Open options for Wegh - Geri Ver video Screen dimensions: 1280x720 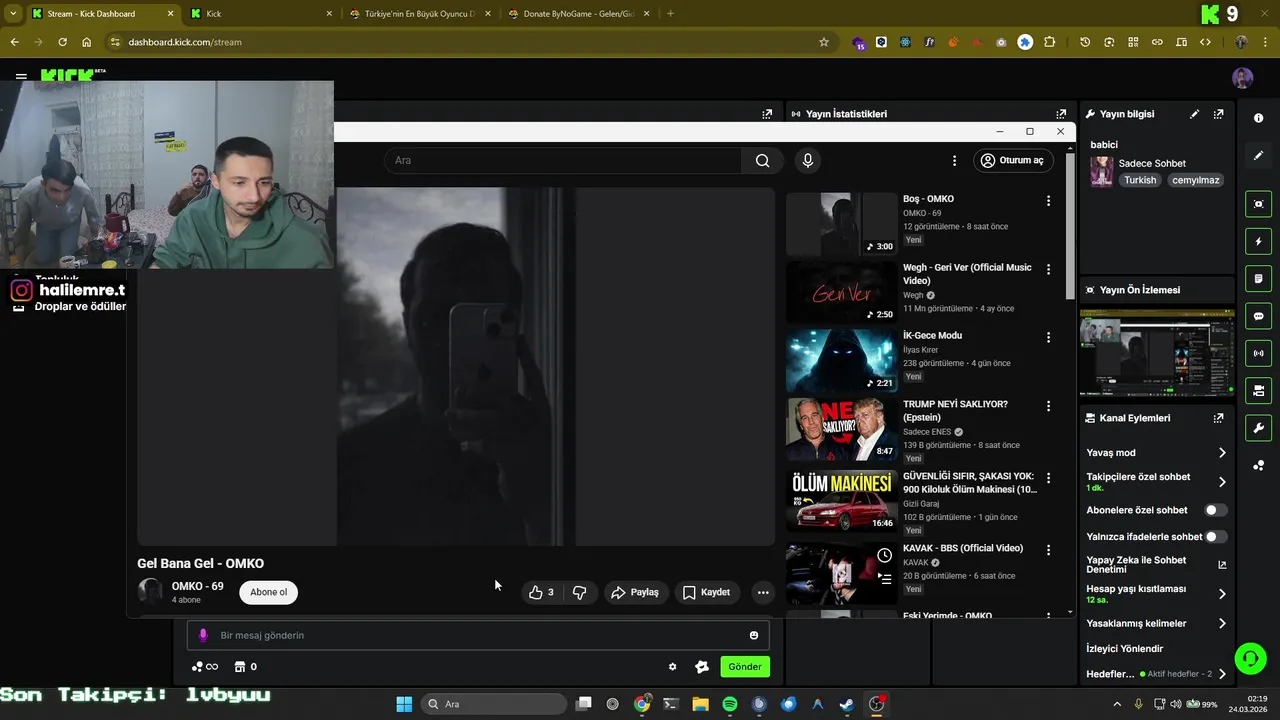pyautogui.click(x=1048, y=270)
